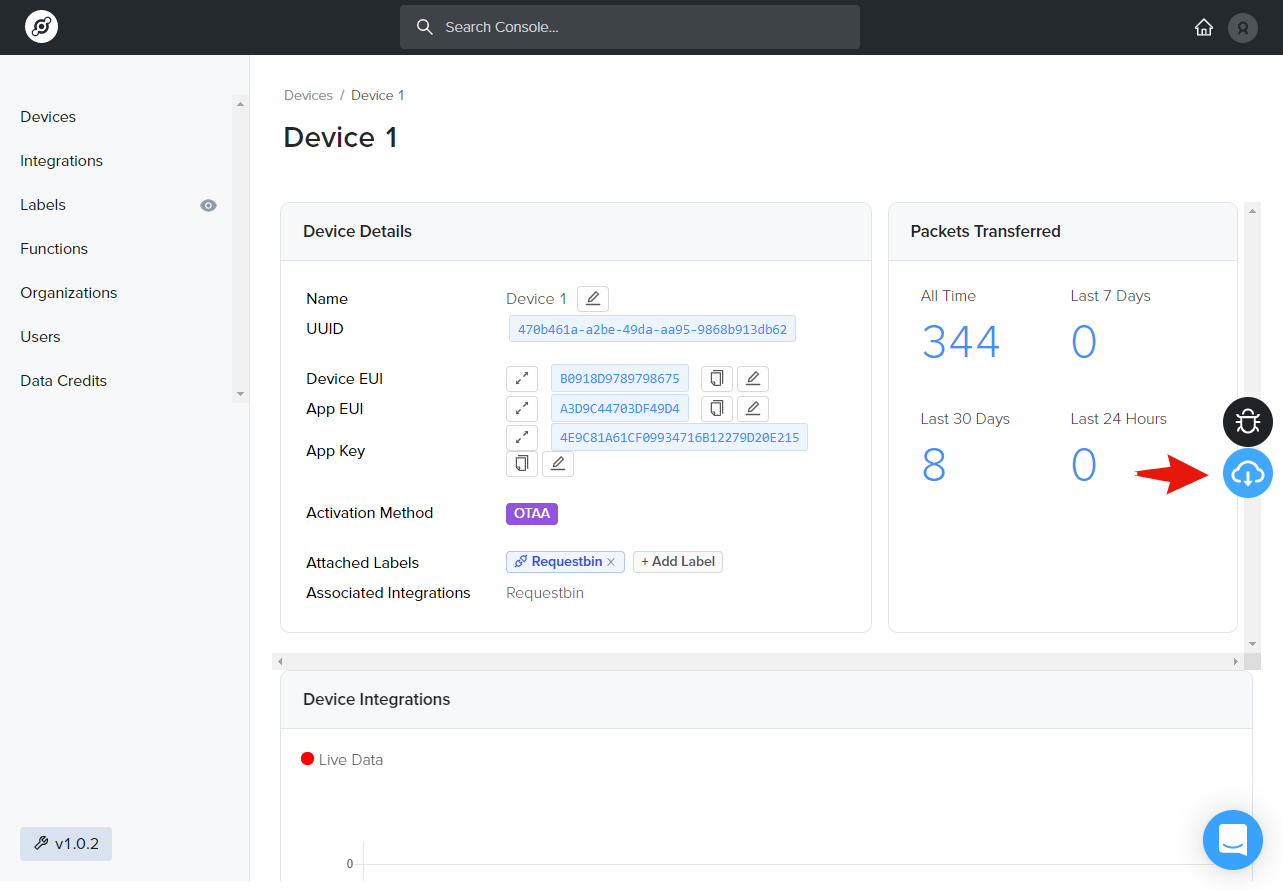Go to Integrations in sidebar
The image size is (1283, 890).
pyautogui.click(x=61, y=161)
